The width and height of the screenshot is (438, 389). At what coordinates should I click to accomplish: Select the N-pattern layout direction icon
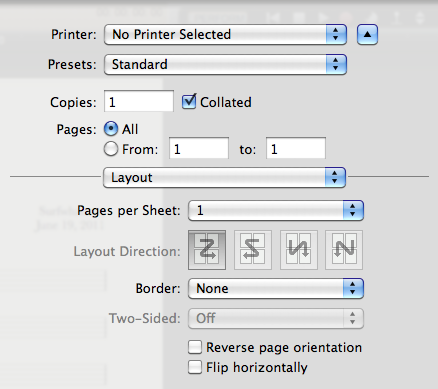(344, 250)
